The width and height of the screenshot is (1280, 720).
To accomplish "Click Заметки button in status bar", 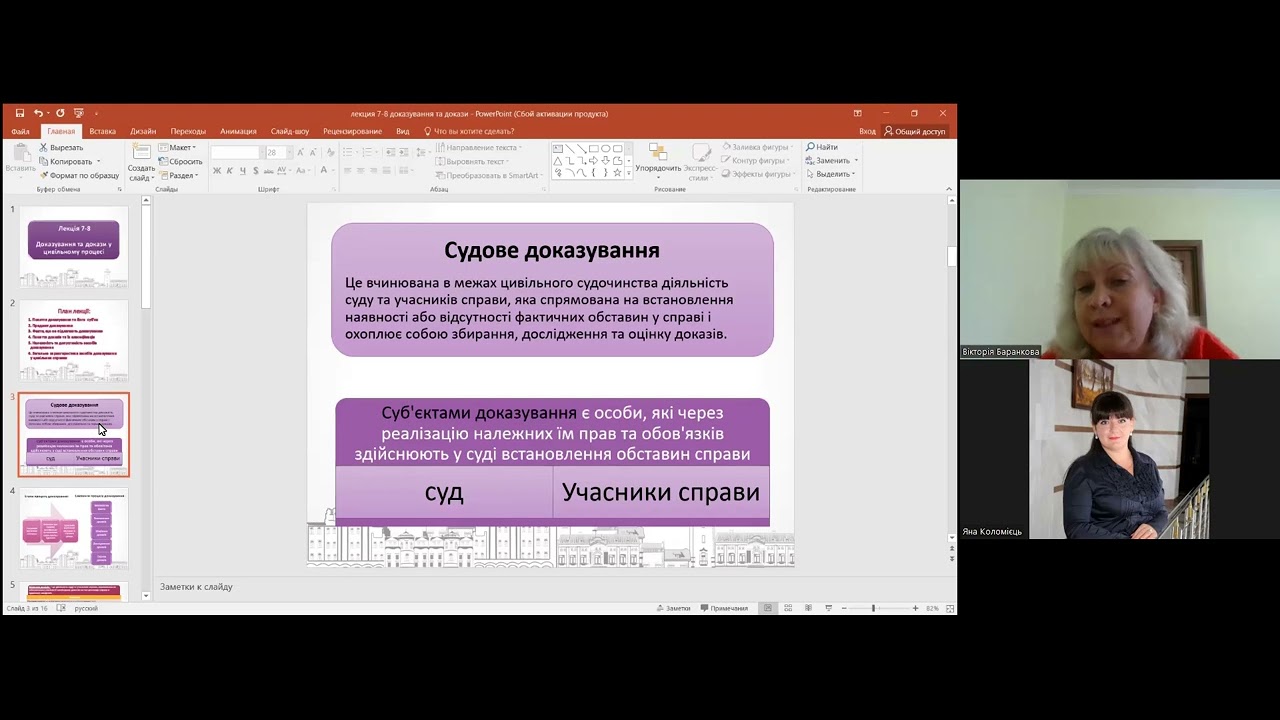I will click(x=673, y=608).
